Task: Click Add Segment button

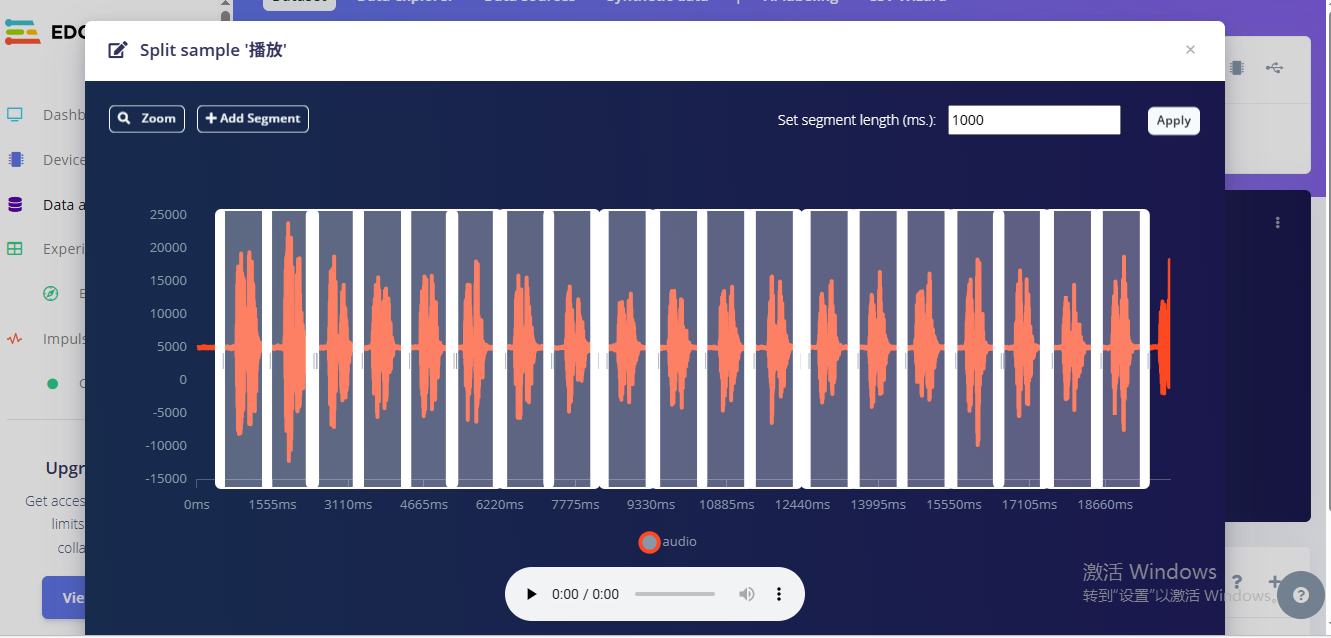Action: click(252, 119)
